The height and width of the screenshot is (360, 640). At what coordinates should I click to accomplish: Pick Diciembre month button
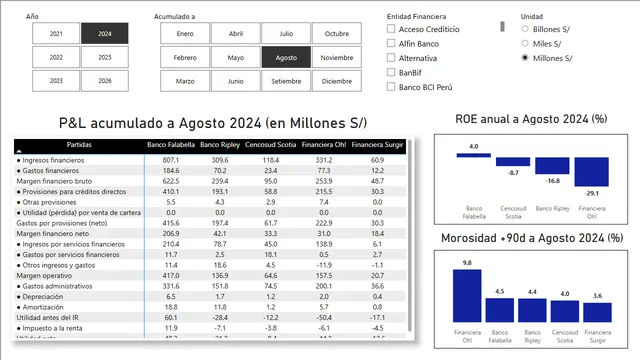tap(337, 81)
